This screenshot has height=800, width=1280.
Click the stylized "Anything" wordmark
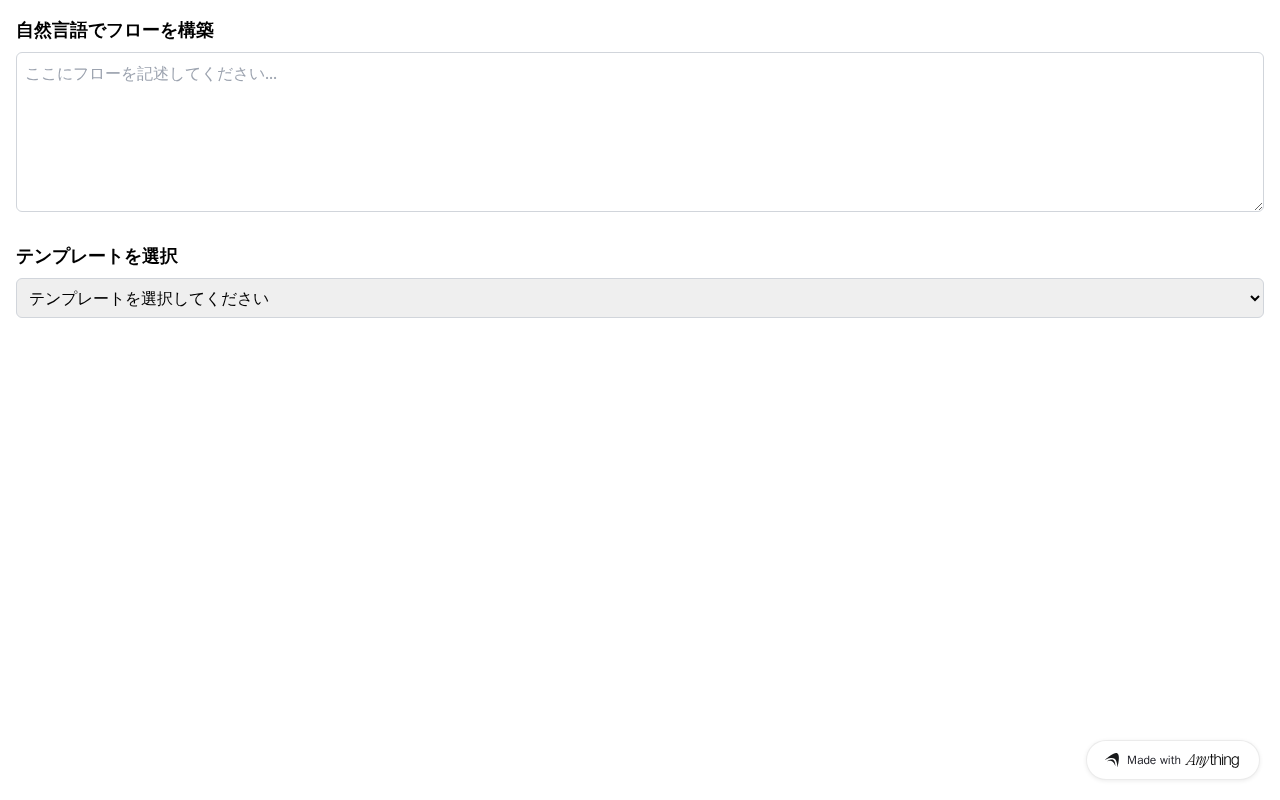tap(1212, 760)
